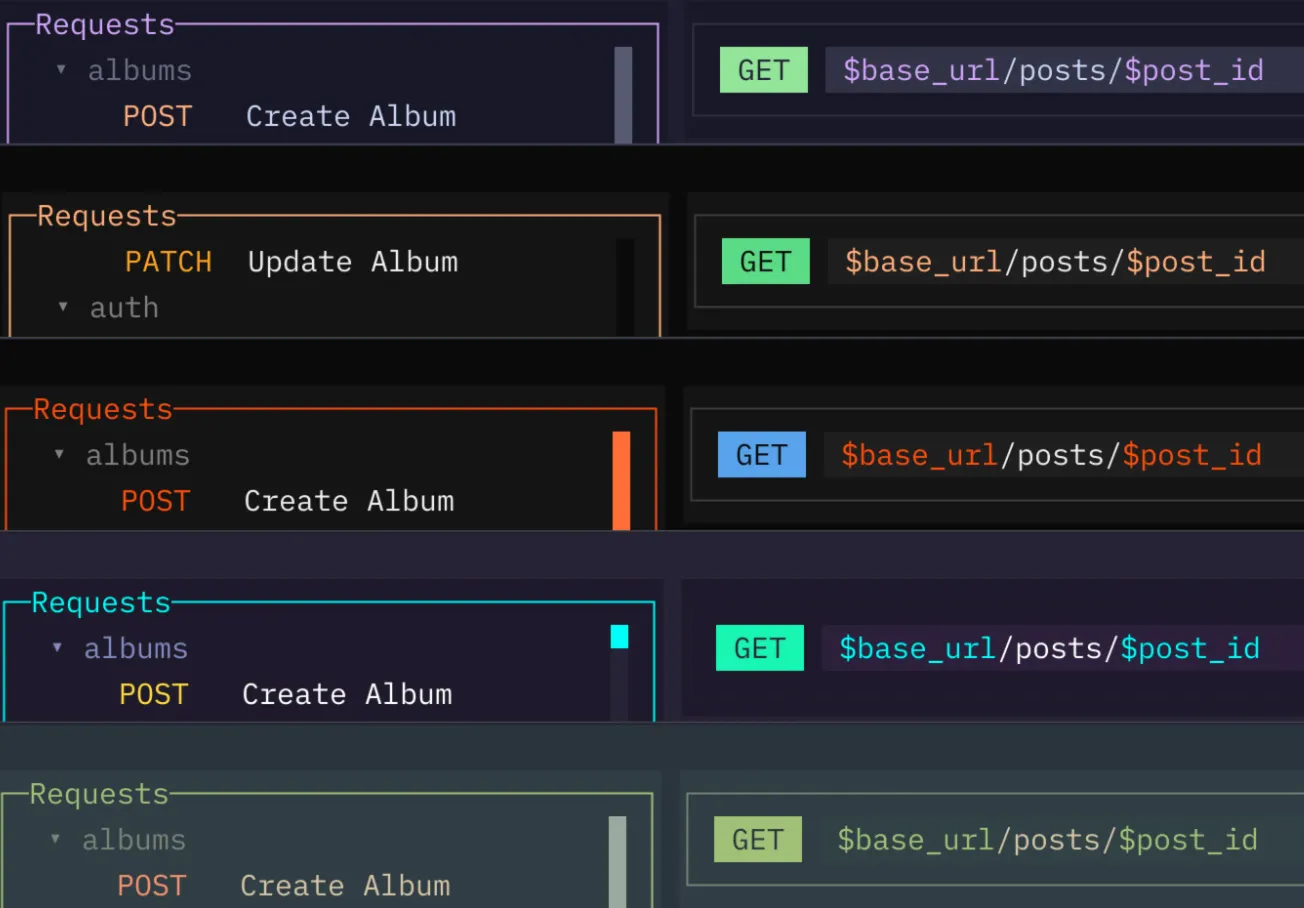Open the mint GET dropdown beside cyan URL
The image size is (1304, 908).
[760, 648]
